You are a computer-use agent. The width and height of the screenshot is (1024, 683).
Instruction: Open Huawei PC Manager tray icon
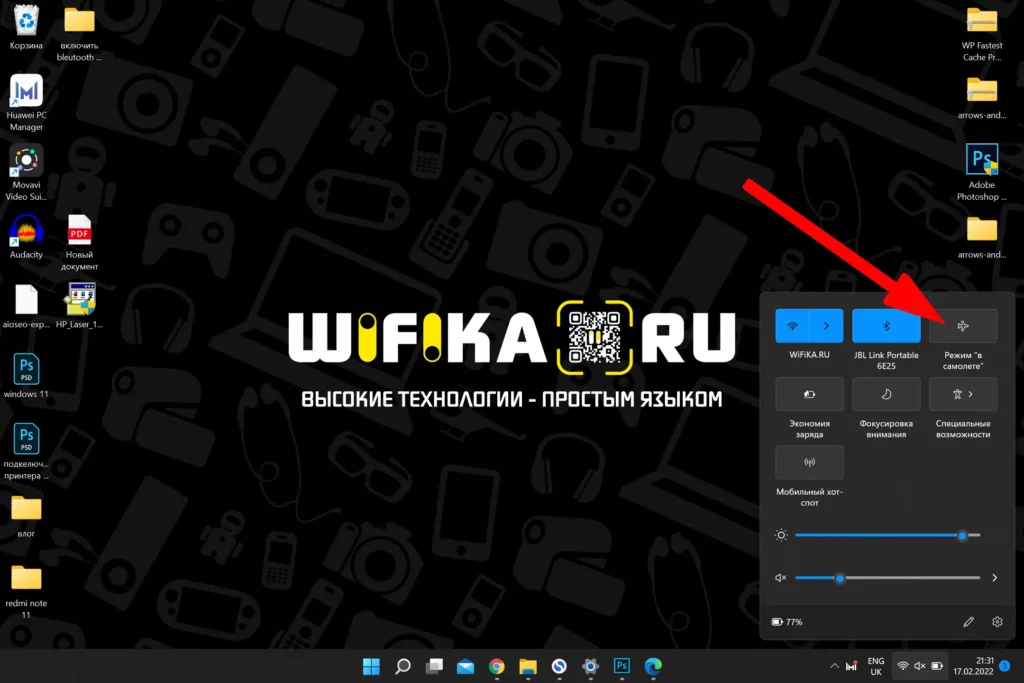[851, 666]
